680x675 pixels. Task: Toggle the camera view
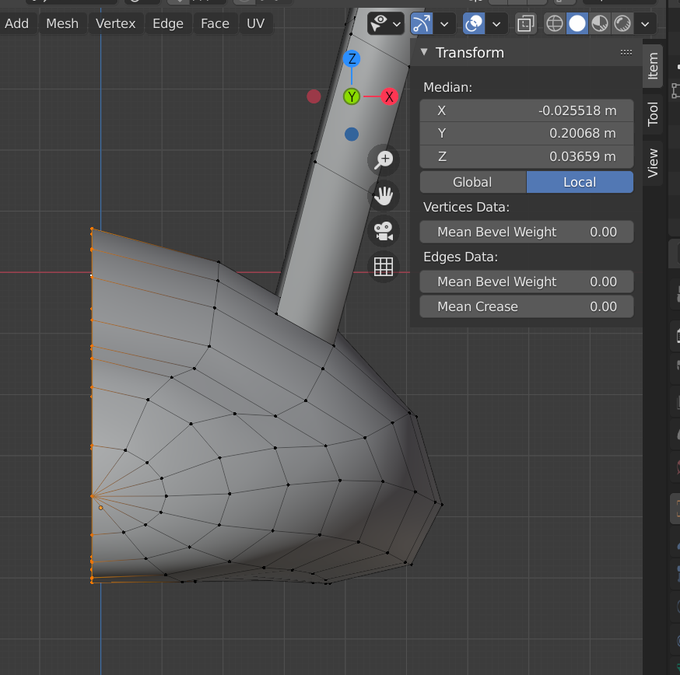coord(383,231)
